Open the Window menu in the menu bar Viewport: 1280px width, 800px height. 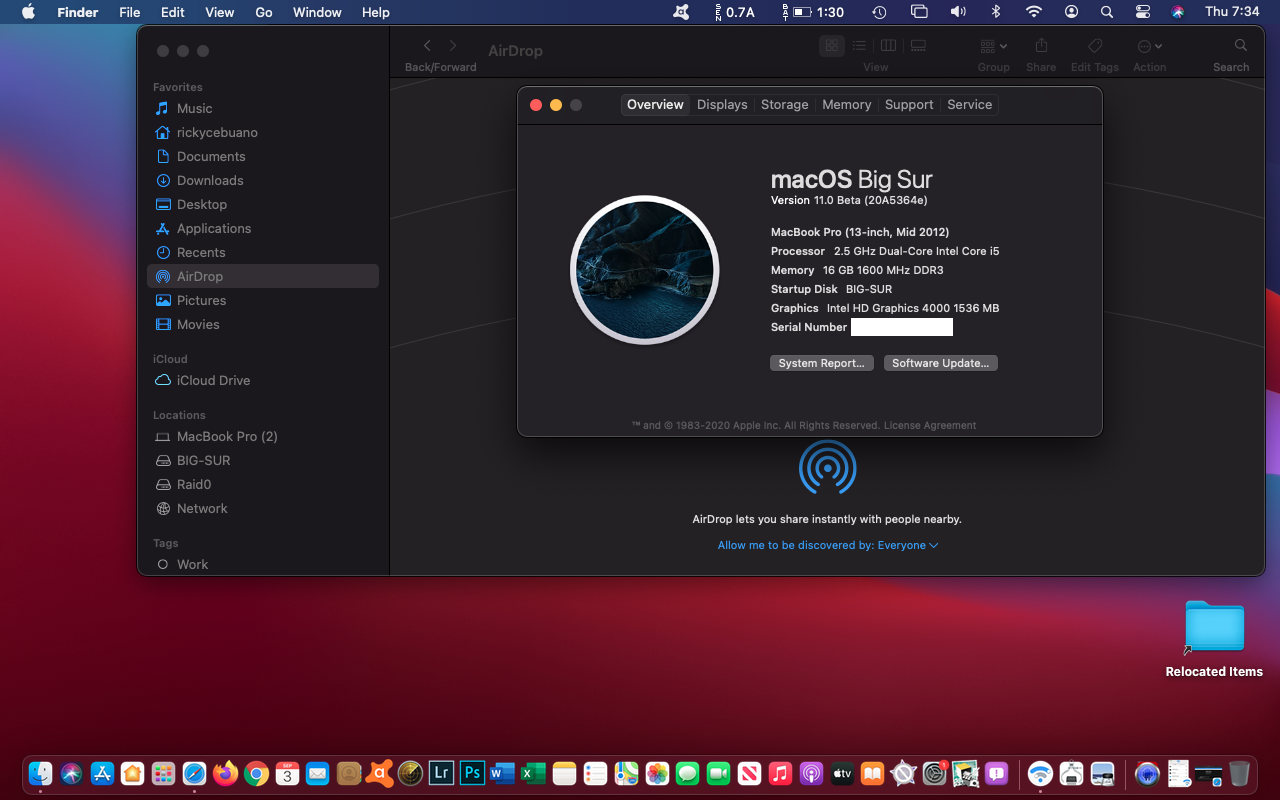point(317,12)
